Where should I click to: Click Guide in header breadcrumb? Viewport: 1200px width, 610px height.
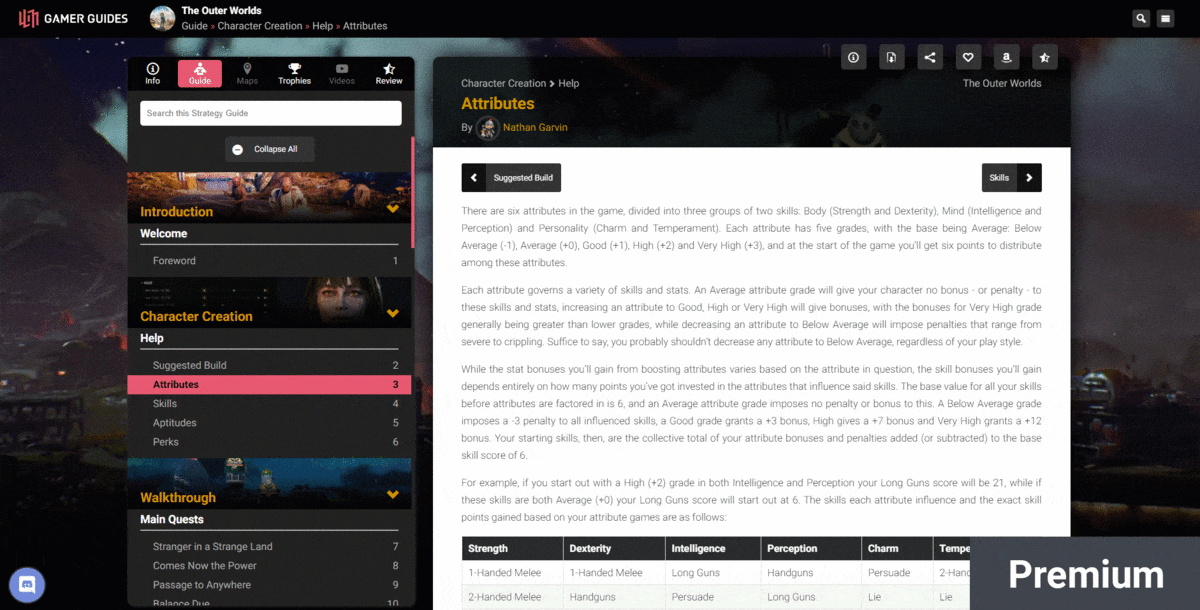pyautogui.click(x=194, y=26)
